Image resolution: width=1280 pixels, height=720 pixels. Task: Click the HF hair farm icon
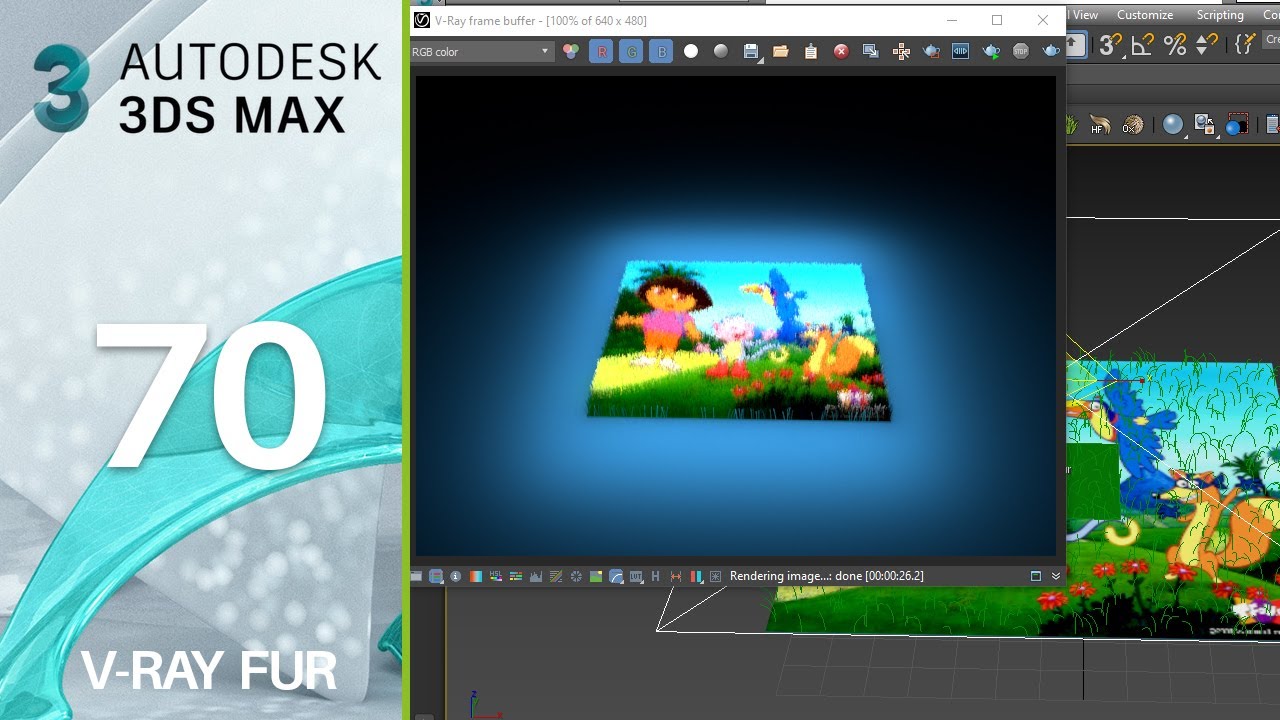coord(1100,126)
